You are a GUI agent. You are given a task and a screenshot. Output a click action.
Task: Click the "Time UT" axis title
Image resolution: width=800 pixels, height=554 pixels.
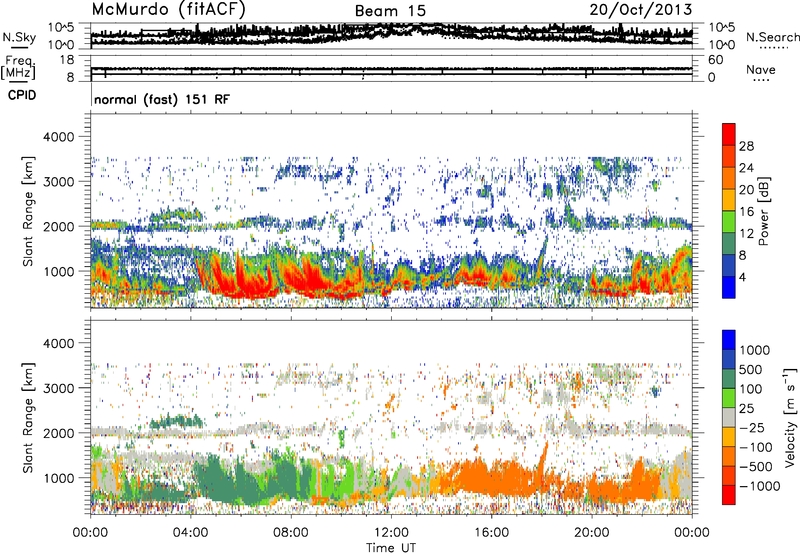[391, 548]
